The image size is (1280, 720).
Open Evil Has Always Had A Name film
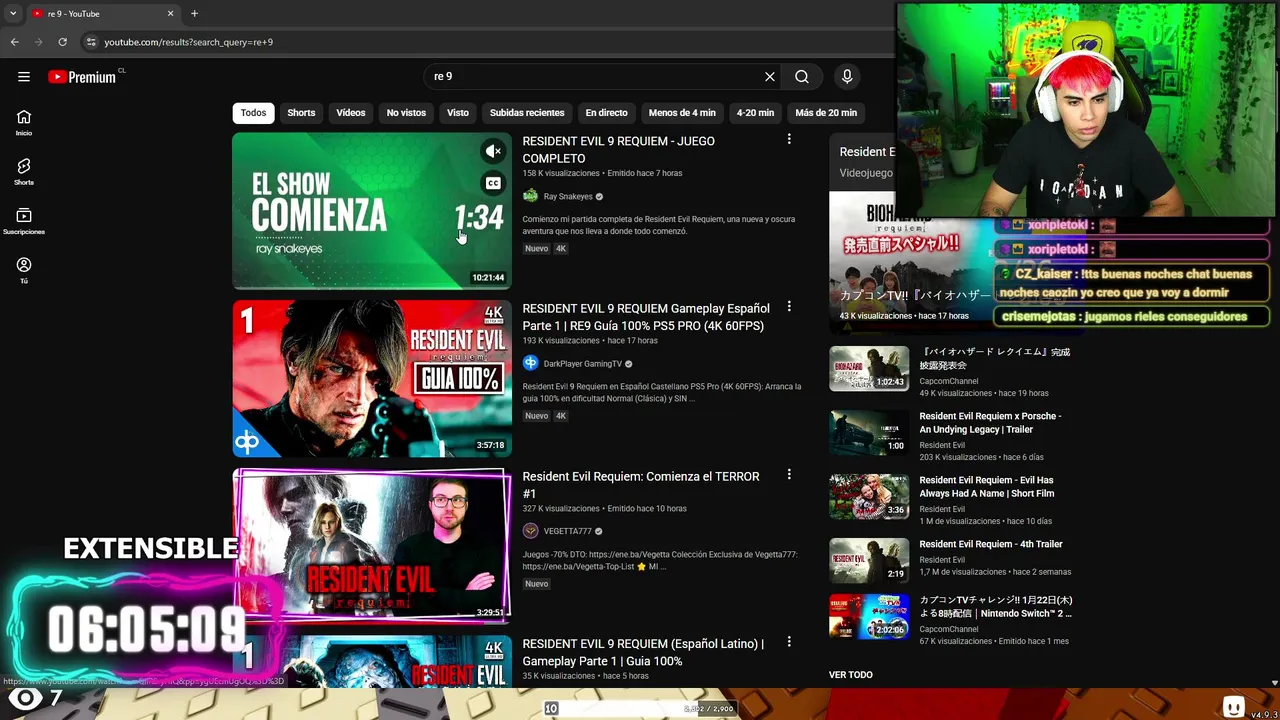tap(986, 486)
